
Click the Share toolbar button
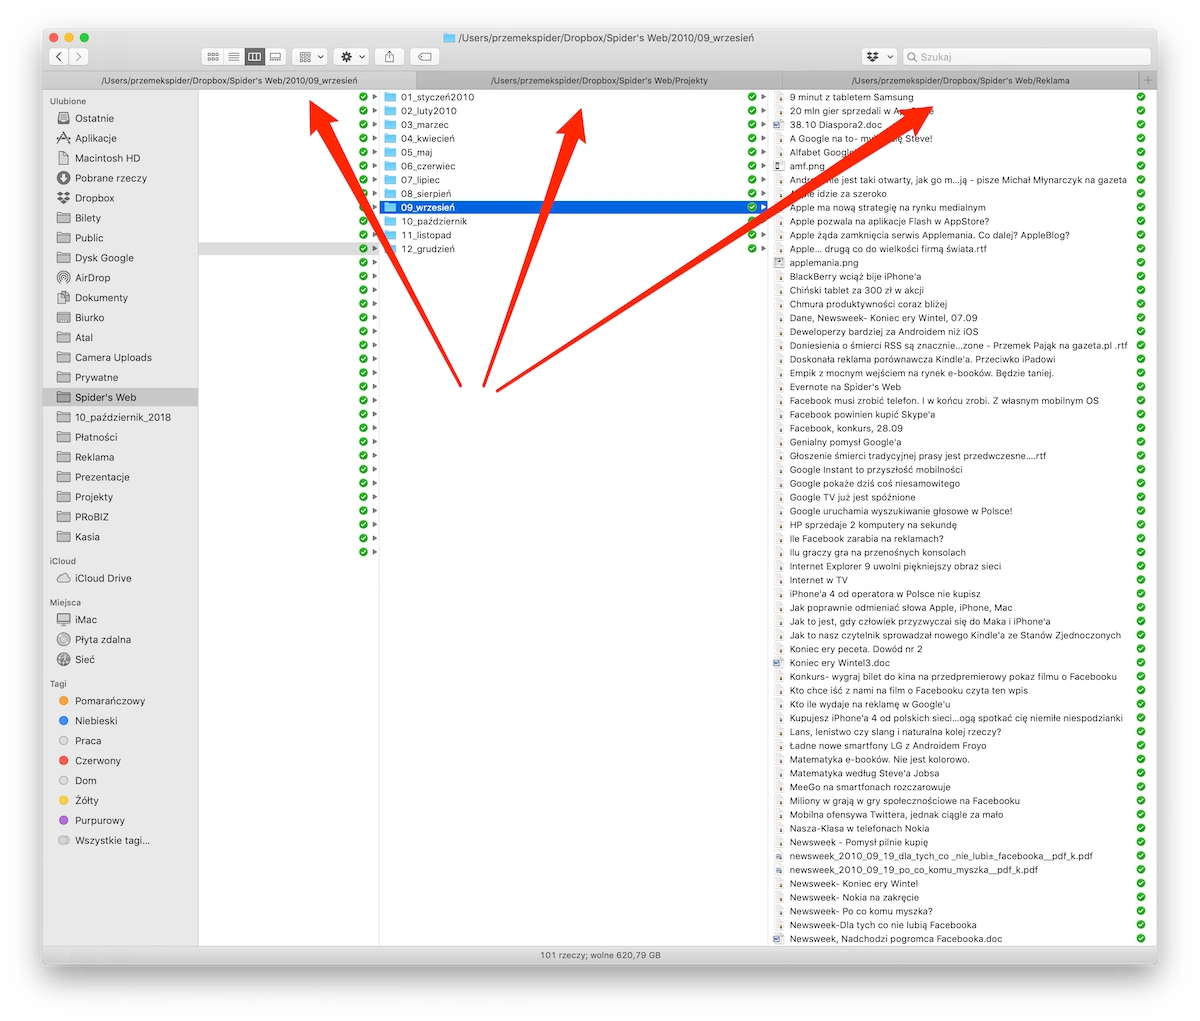[x=390, y=57]
